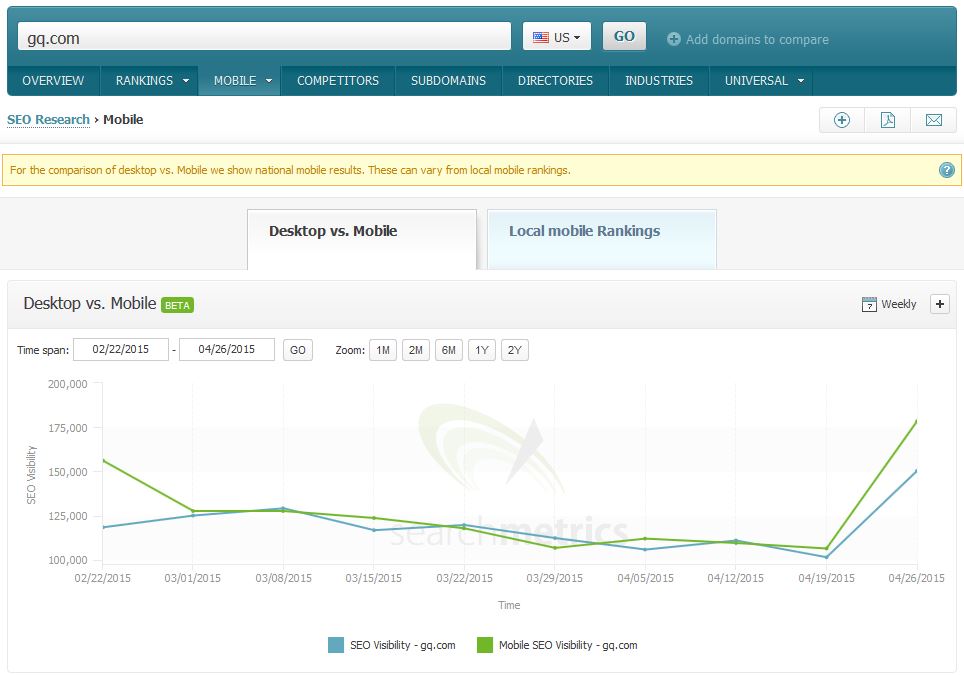Viewport: 964px width, 675px height.
Task: Toggle green Mobile SEO Visibility legend swatch
Action: click(484, 645)
